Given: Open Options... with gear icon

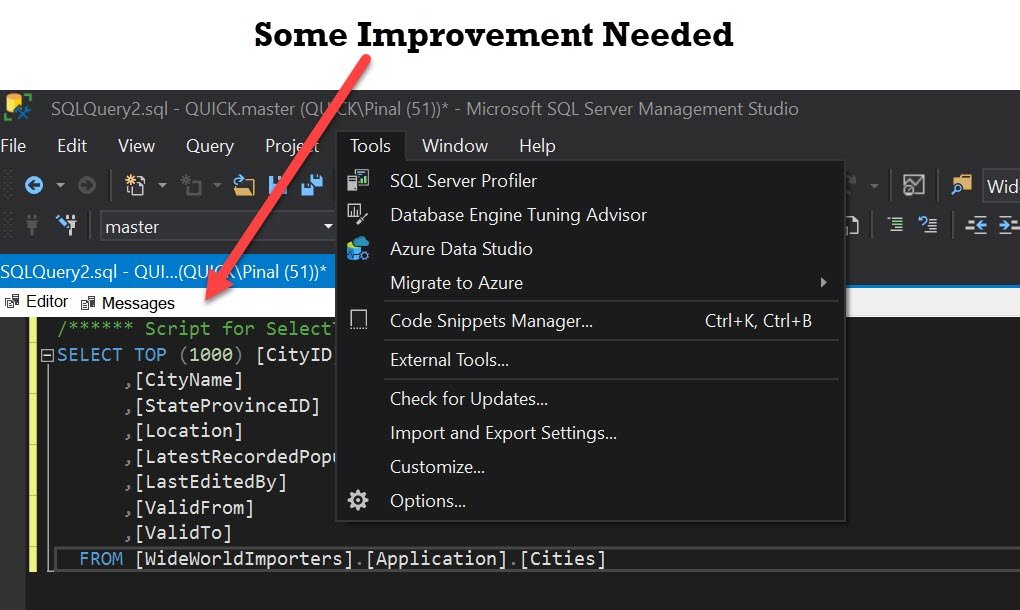Looking at the screenshot, I should click(x=591, y=501).
